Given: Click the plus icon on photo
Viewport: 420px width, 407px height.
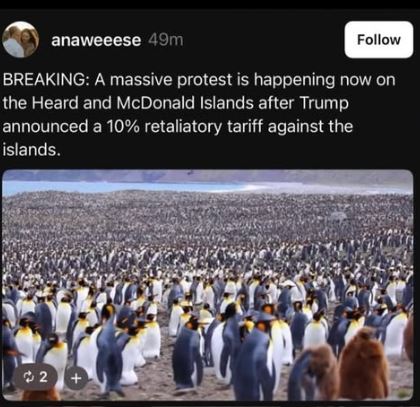Looking at the screenshot, I should pos(76,378).
